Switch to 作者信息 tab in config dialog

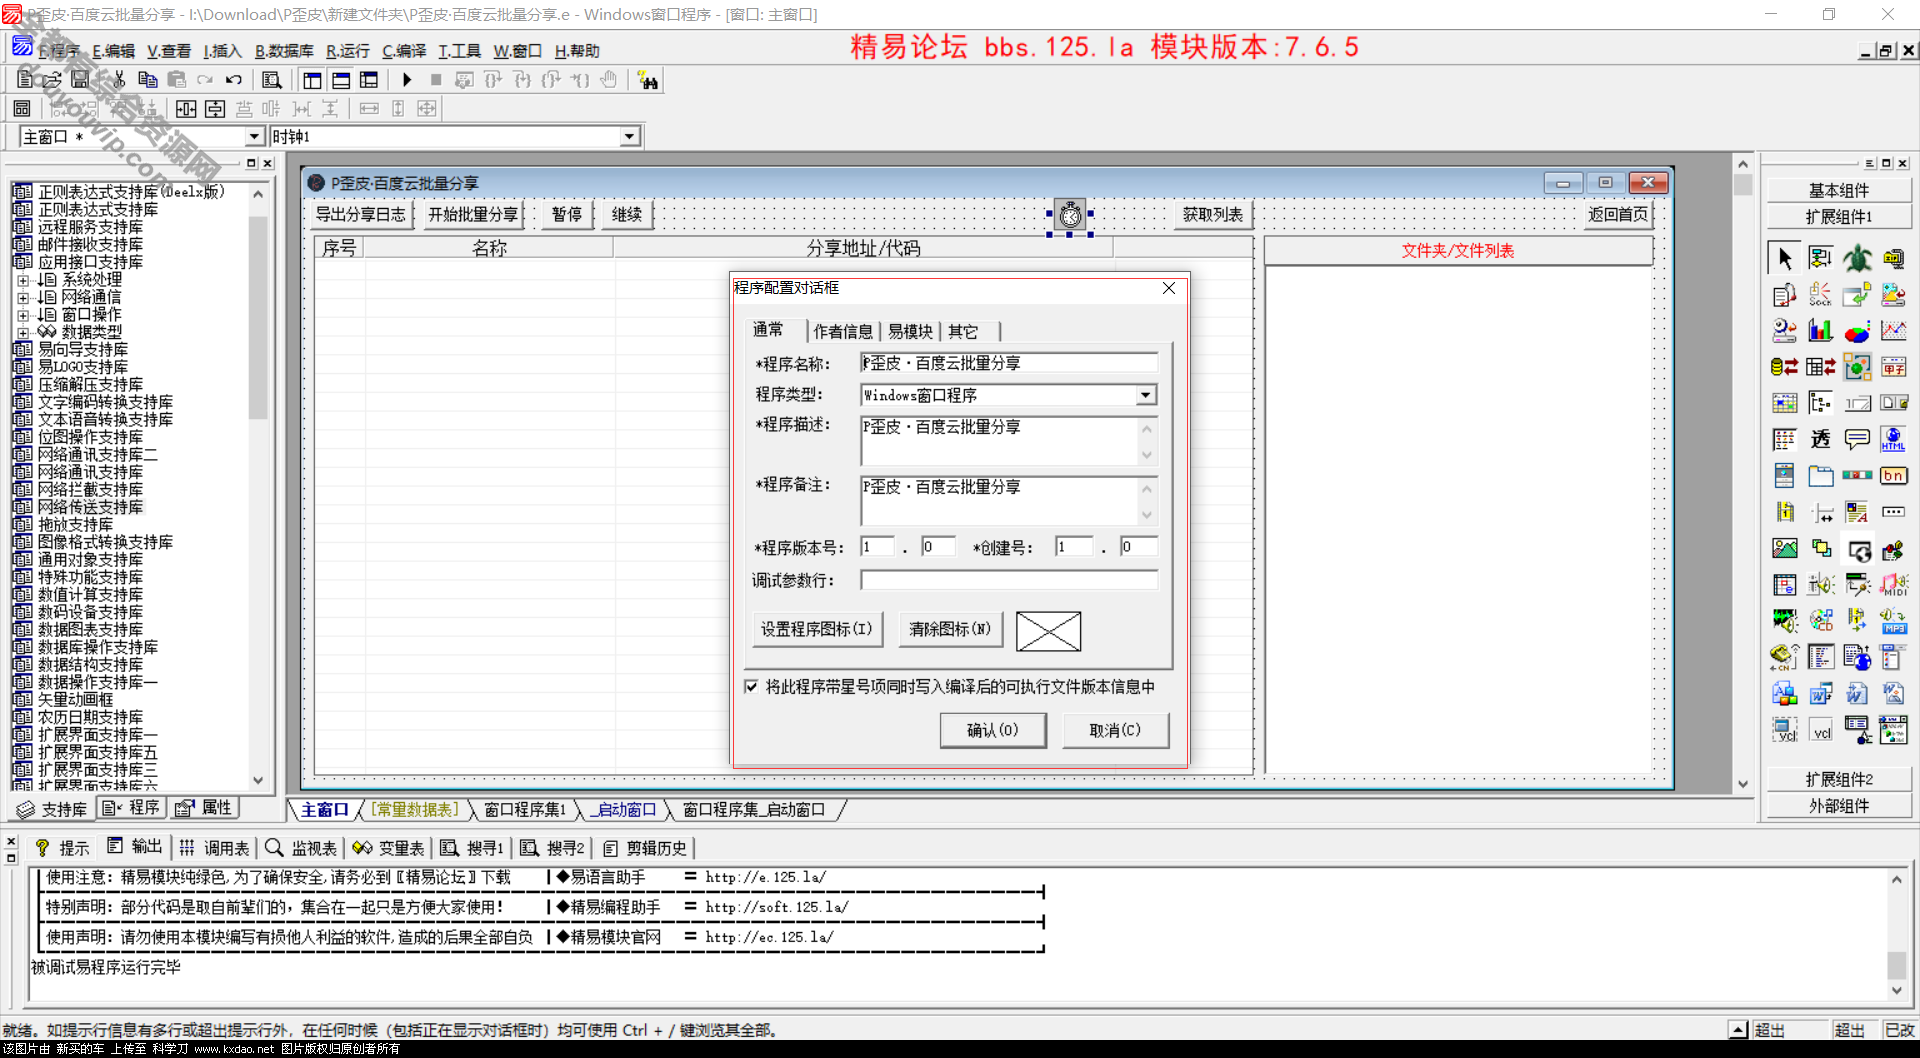(843, 331)
